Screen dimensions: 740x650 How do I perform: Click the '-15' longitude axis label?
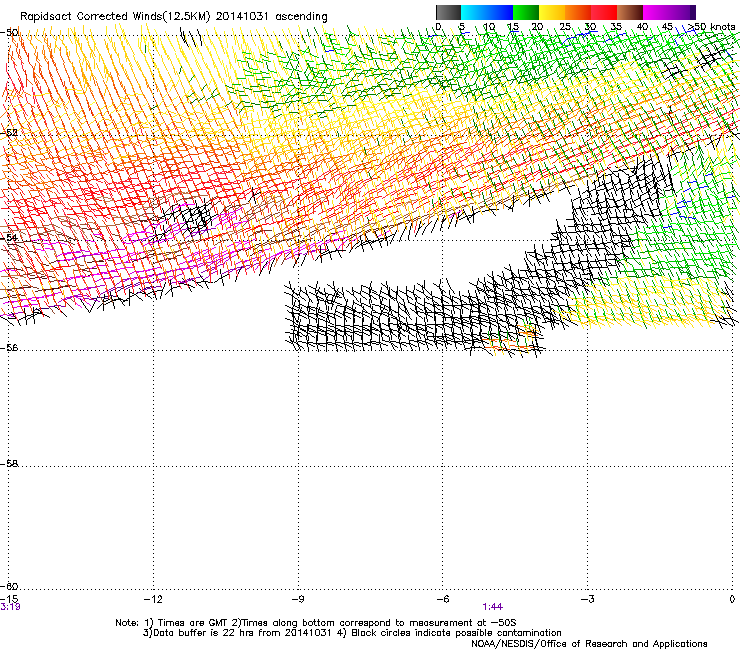tap(8, 599)
